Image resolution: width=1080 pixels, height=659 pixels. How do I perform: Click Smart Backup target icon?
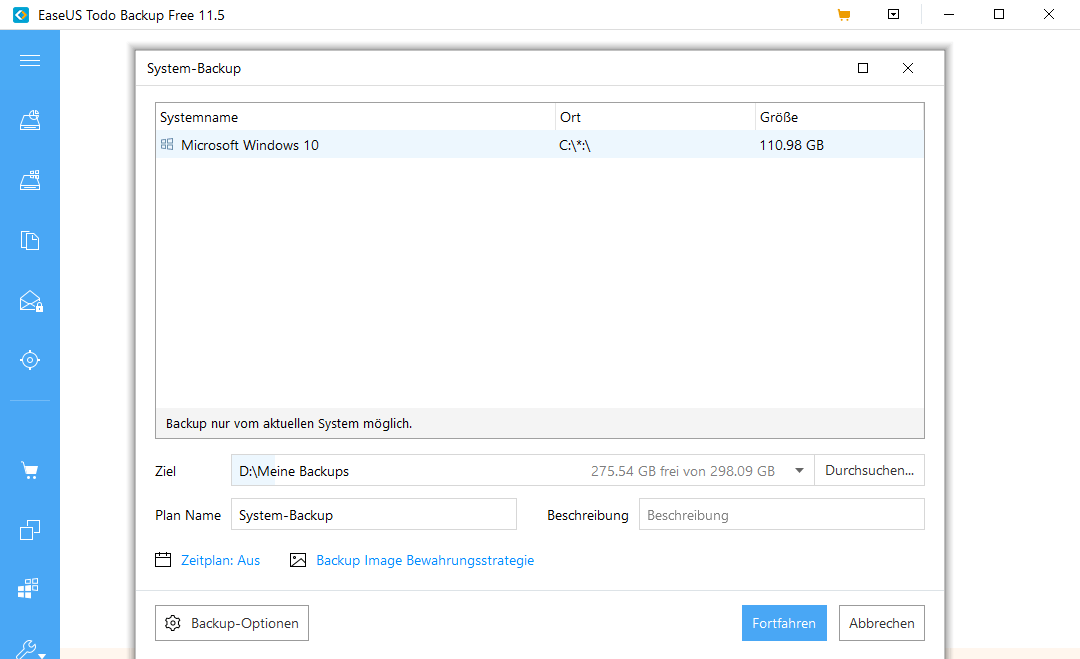tap(30, 360)
